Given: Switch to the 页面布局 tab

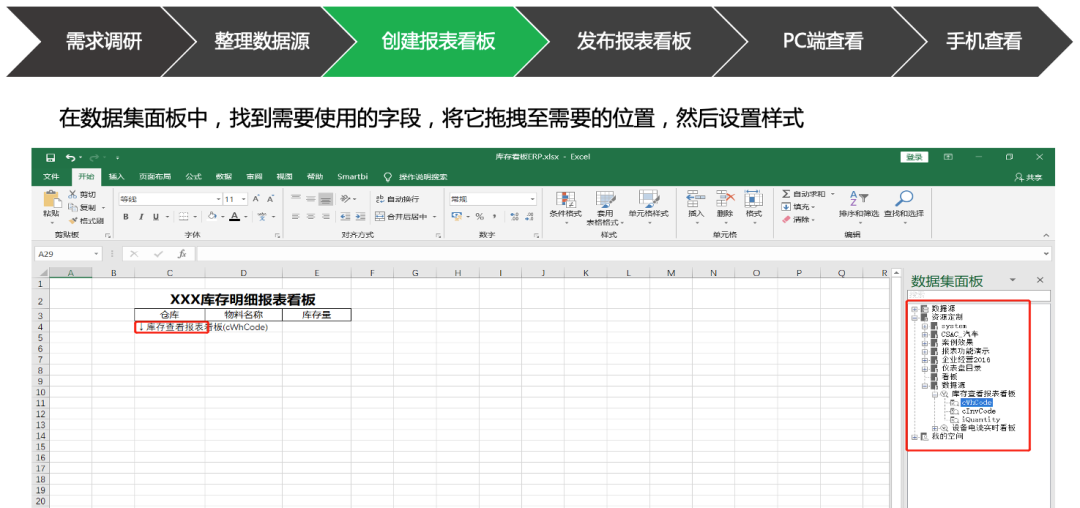Looking at the screenshot, I should tap(155, 177).
